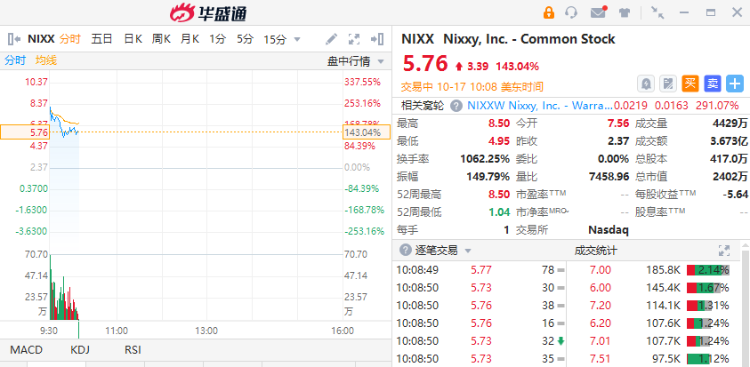Contact support via headset icon

(x=571, y=13)
